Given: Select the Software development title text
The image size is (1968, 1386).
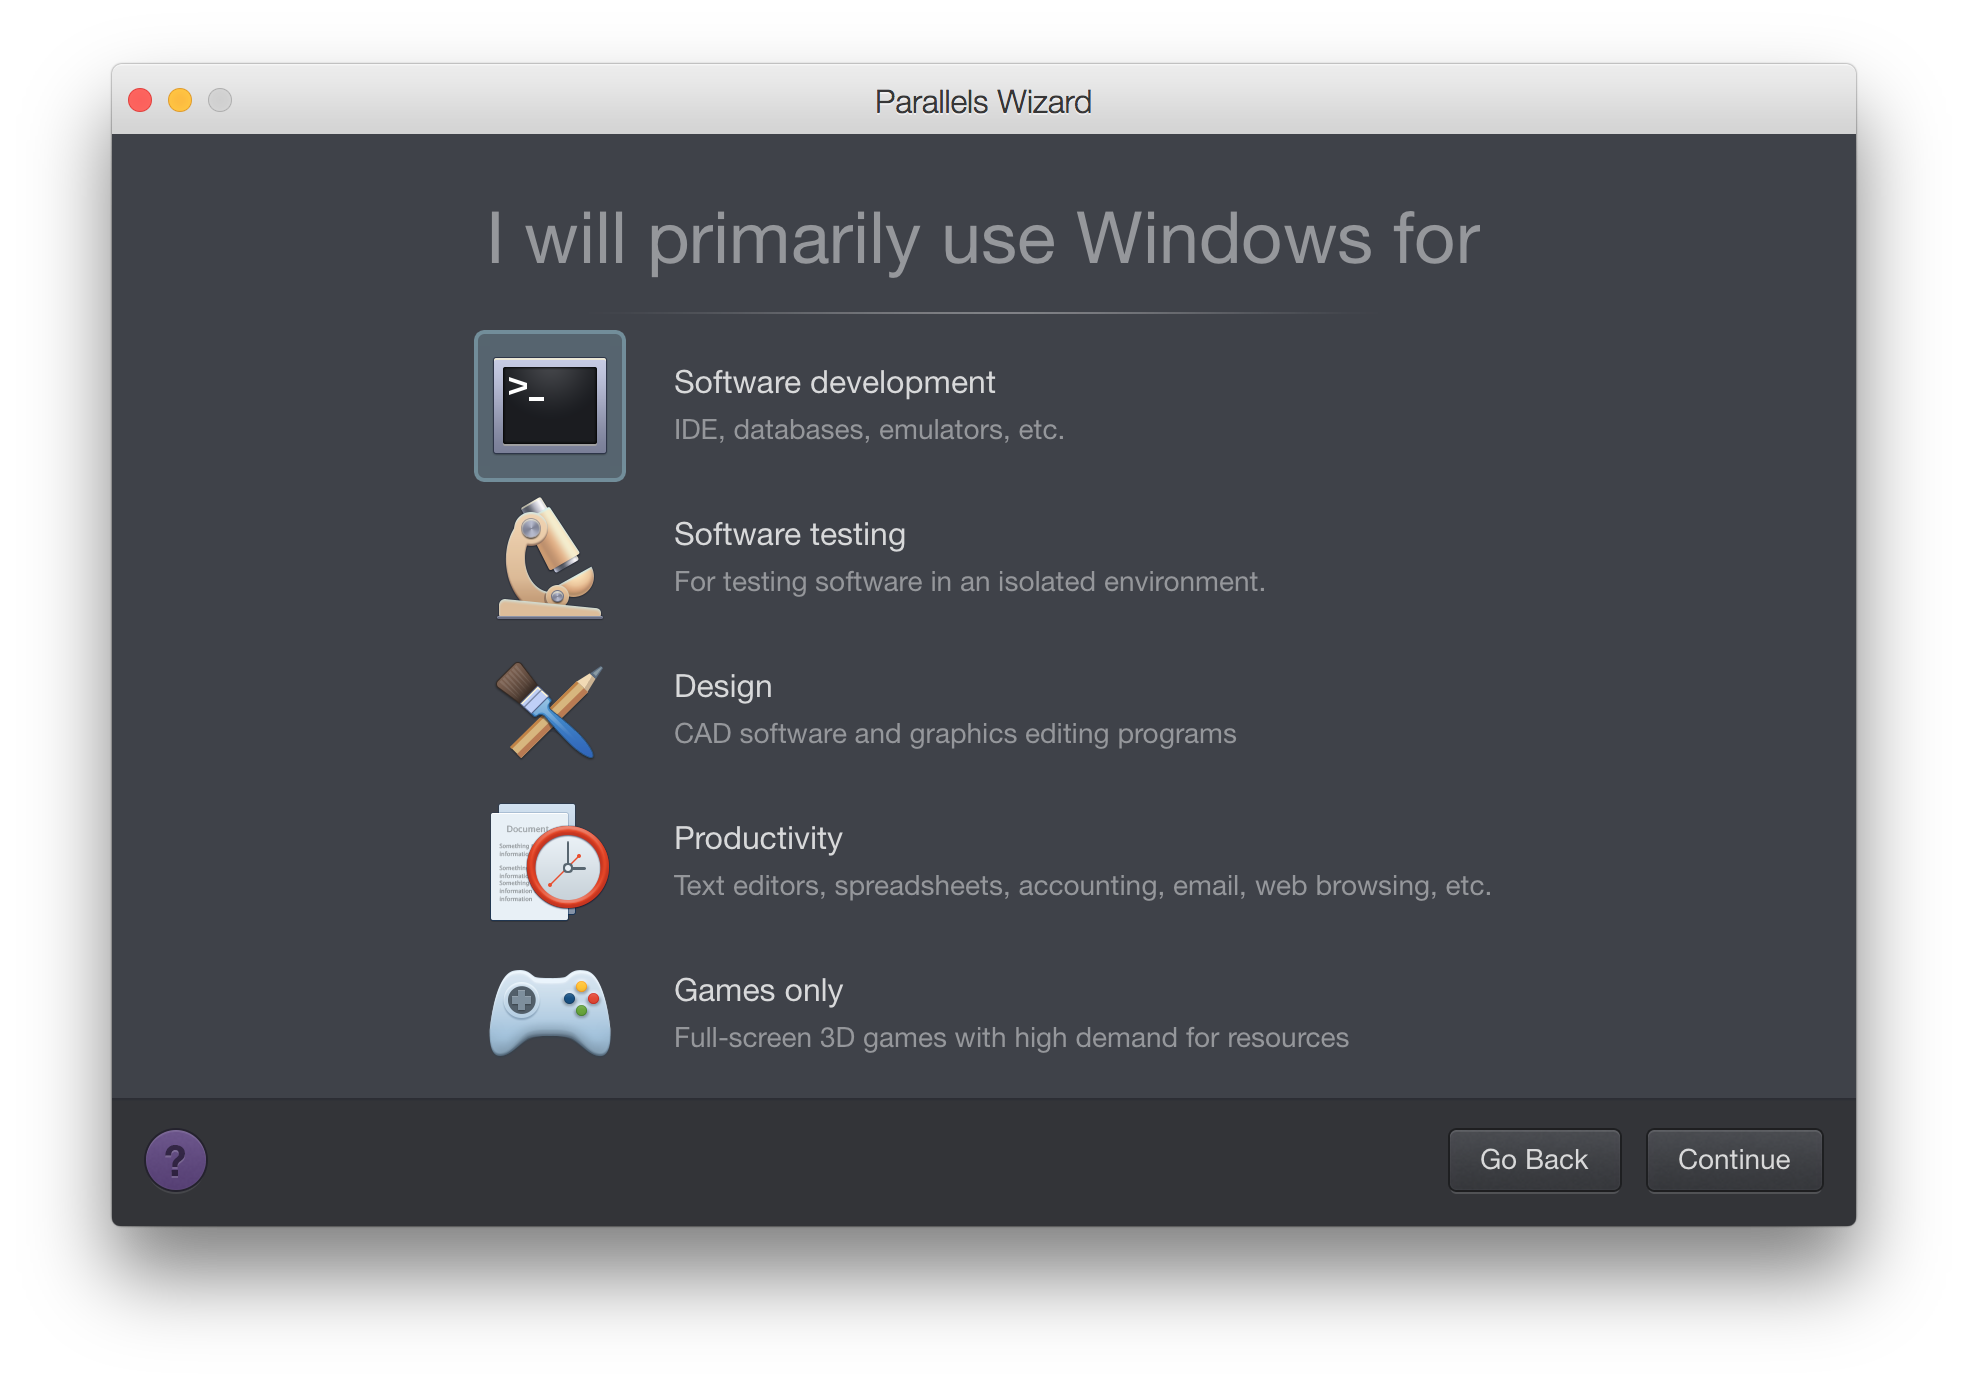Looking at the screenshot, I should [834, 382].
